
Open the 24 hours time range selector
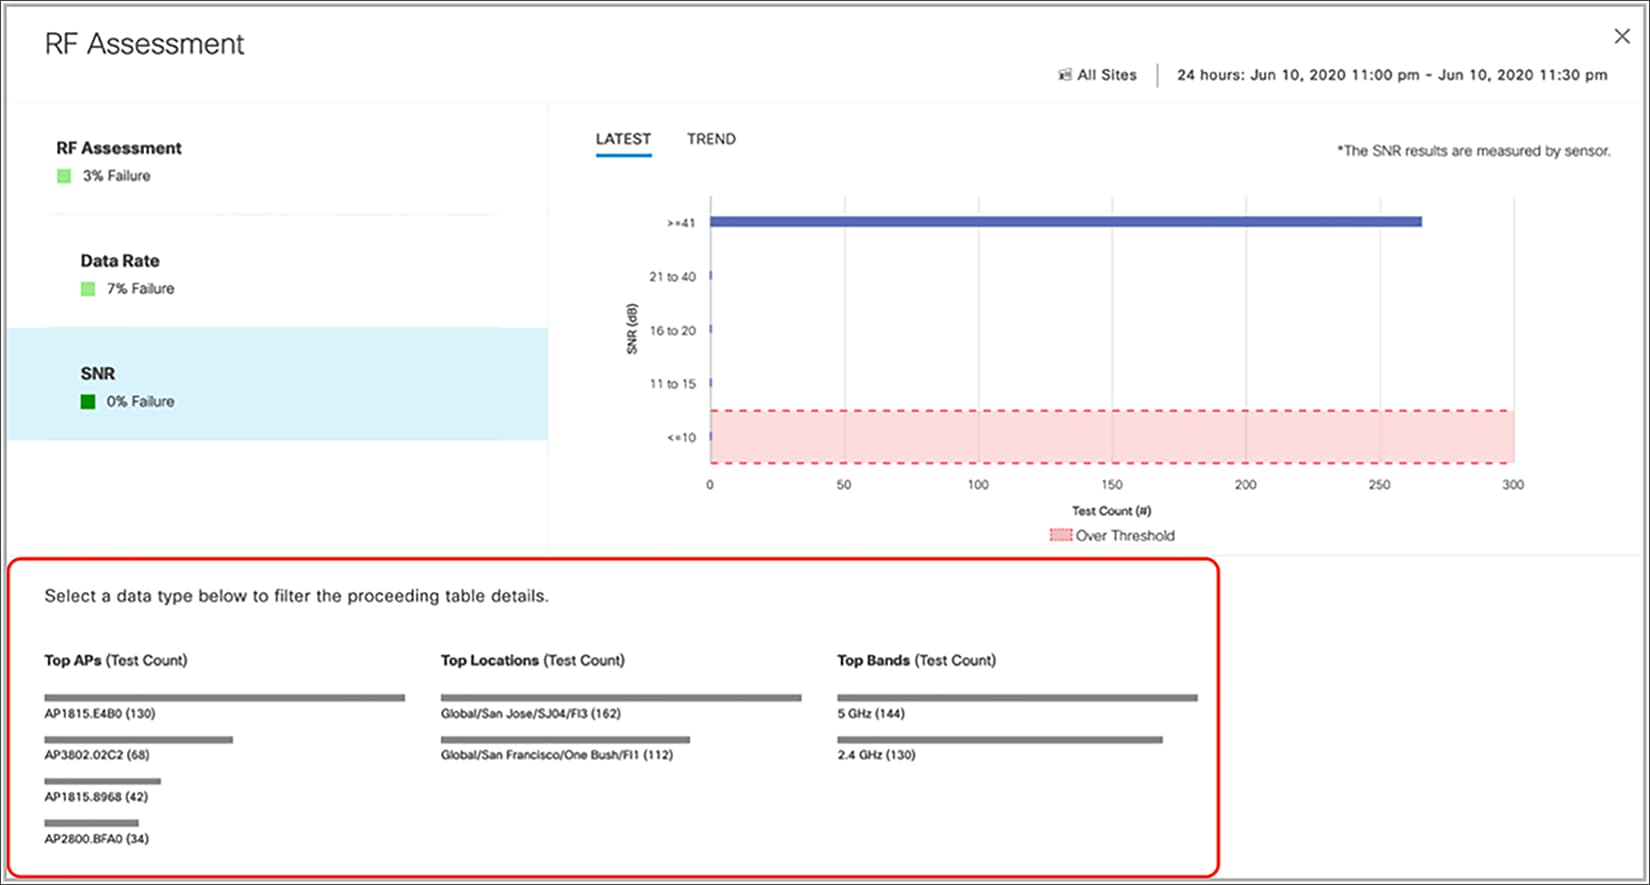[1392, 75]
